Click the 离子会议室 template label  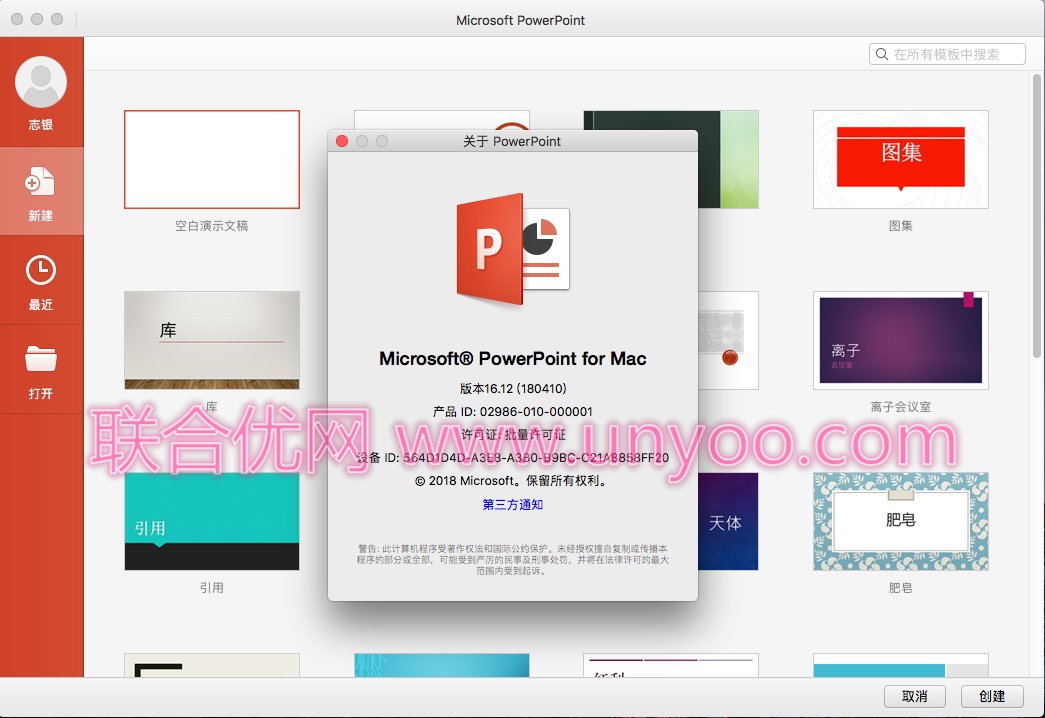click(900, 407)
